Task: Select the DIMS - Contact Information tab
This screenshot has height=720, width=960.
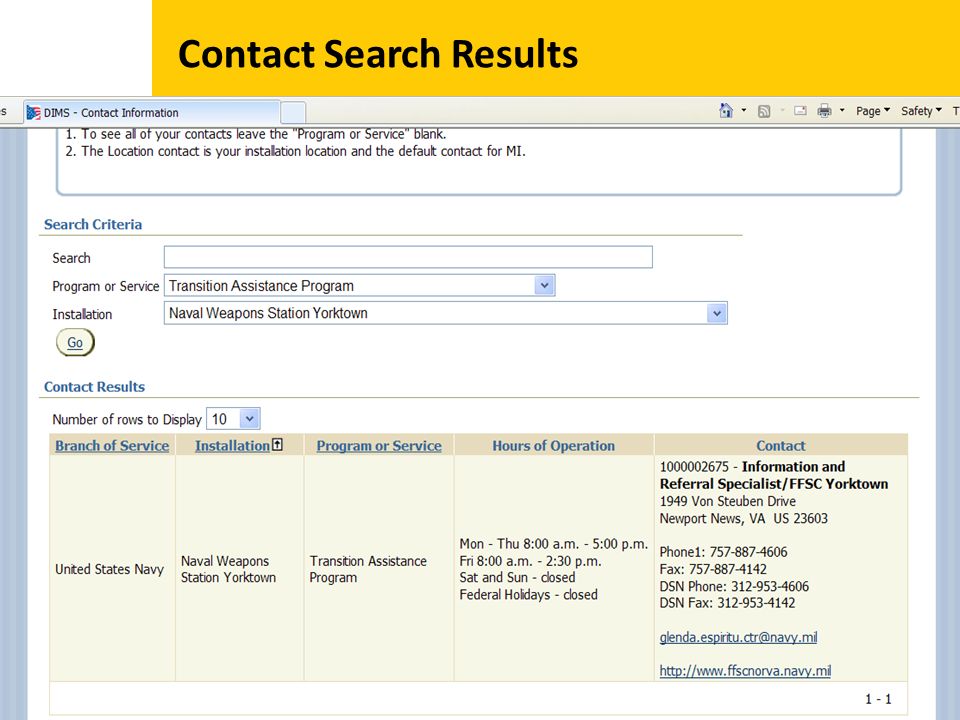Action: click(x=152, y=113)
